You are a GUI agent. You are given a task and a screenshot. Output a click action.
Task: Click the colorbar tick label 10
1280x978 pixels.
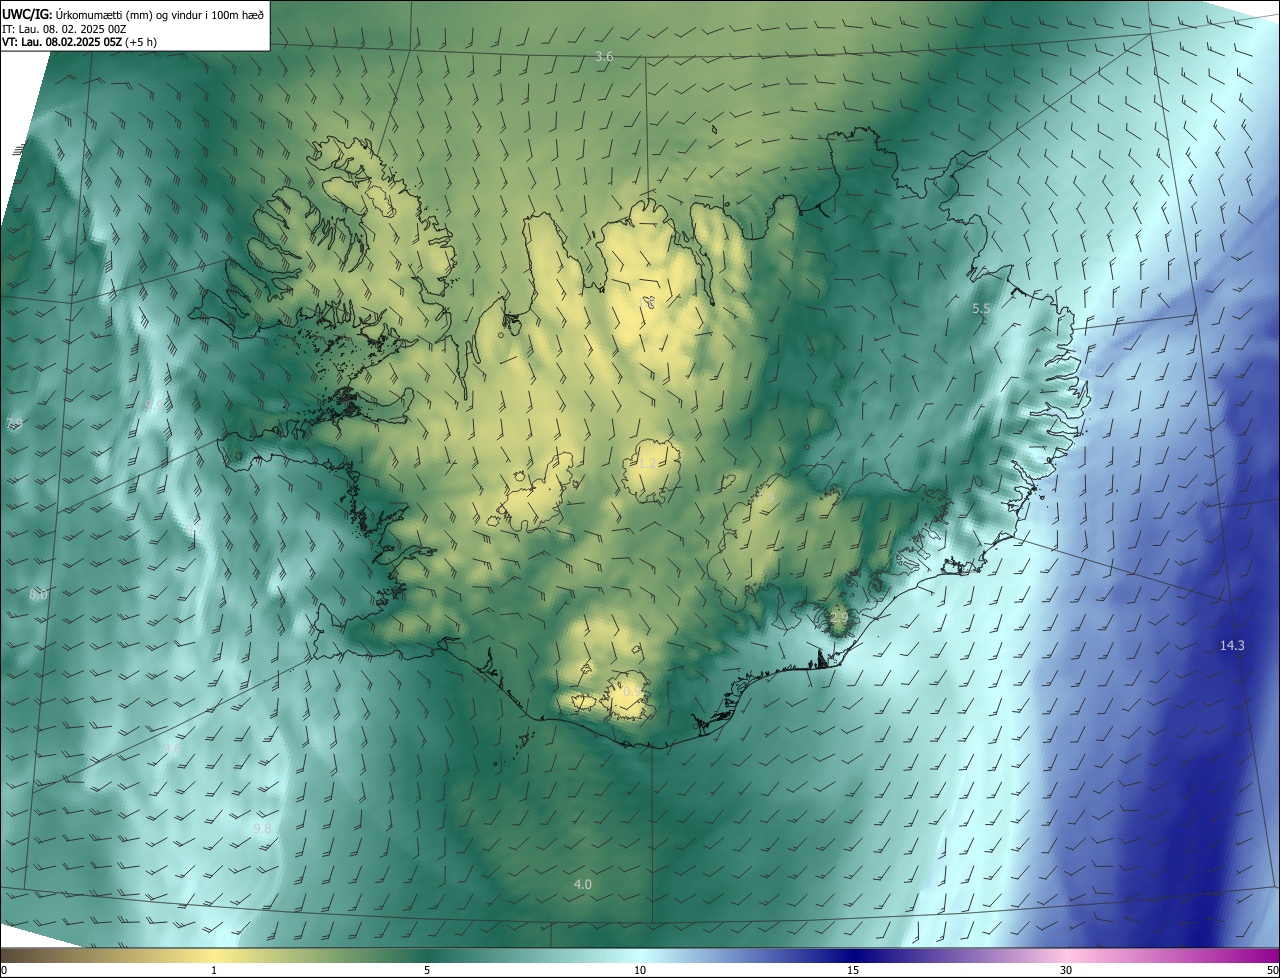click(x=640, y=970)
